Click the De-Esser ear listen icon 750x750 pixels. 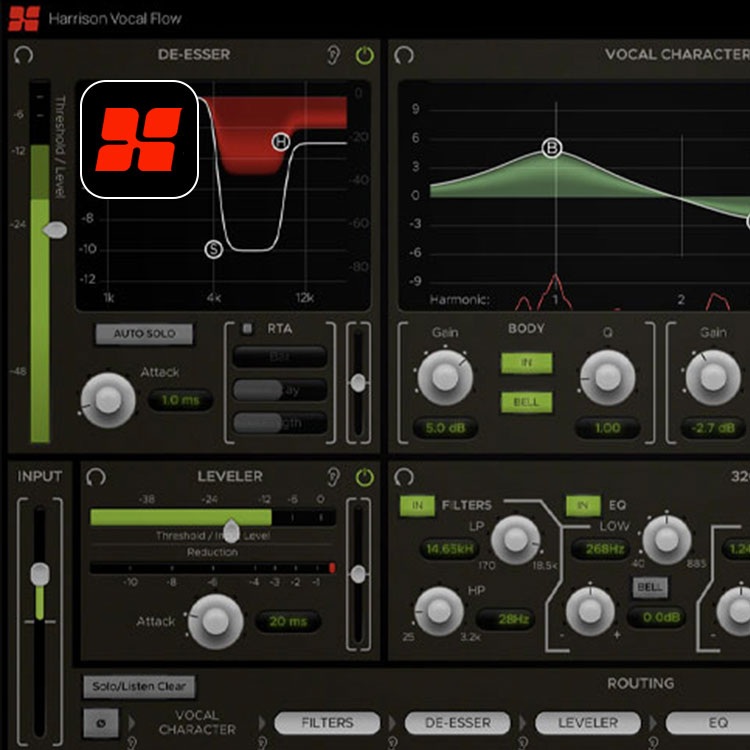tap(333, 55)
